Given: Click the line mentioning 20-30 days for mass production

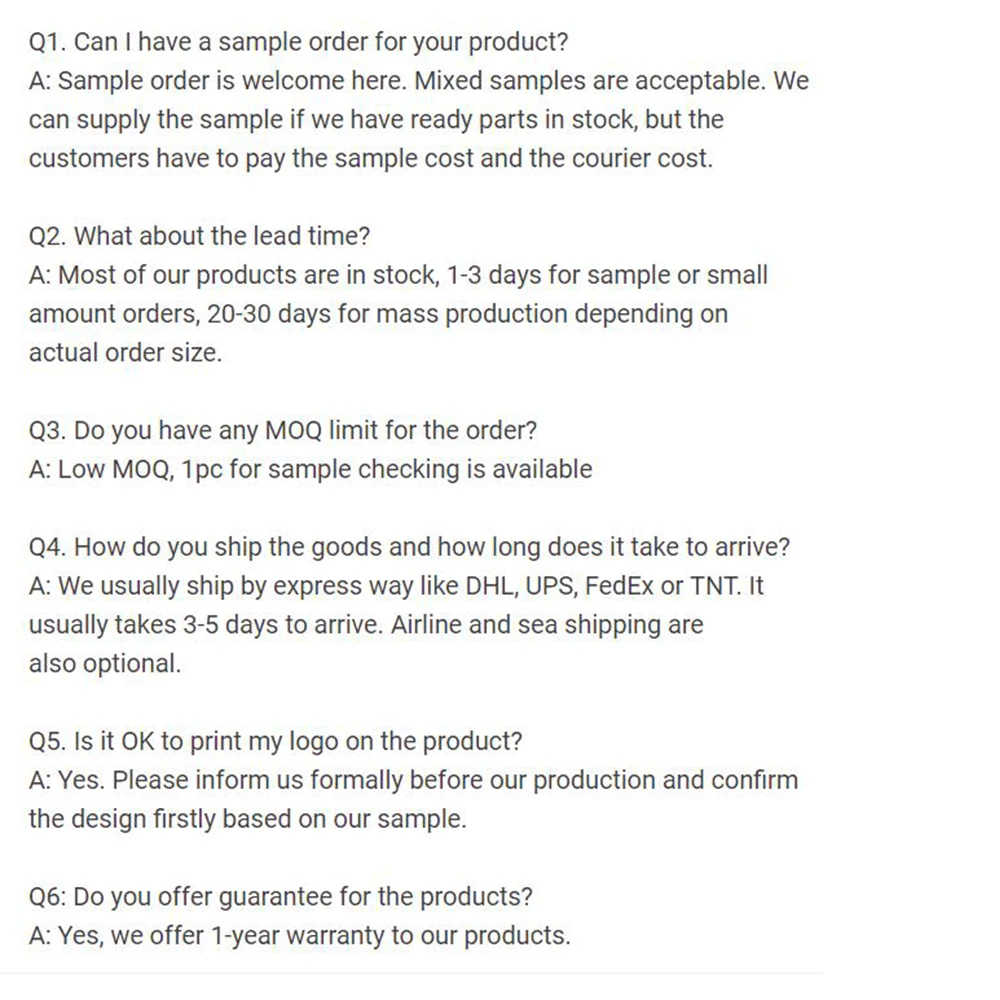Looking at the screenshot, I should [378, 314].
